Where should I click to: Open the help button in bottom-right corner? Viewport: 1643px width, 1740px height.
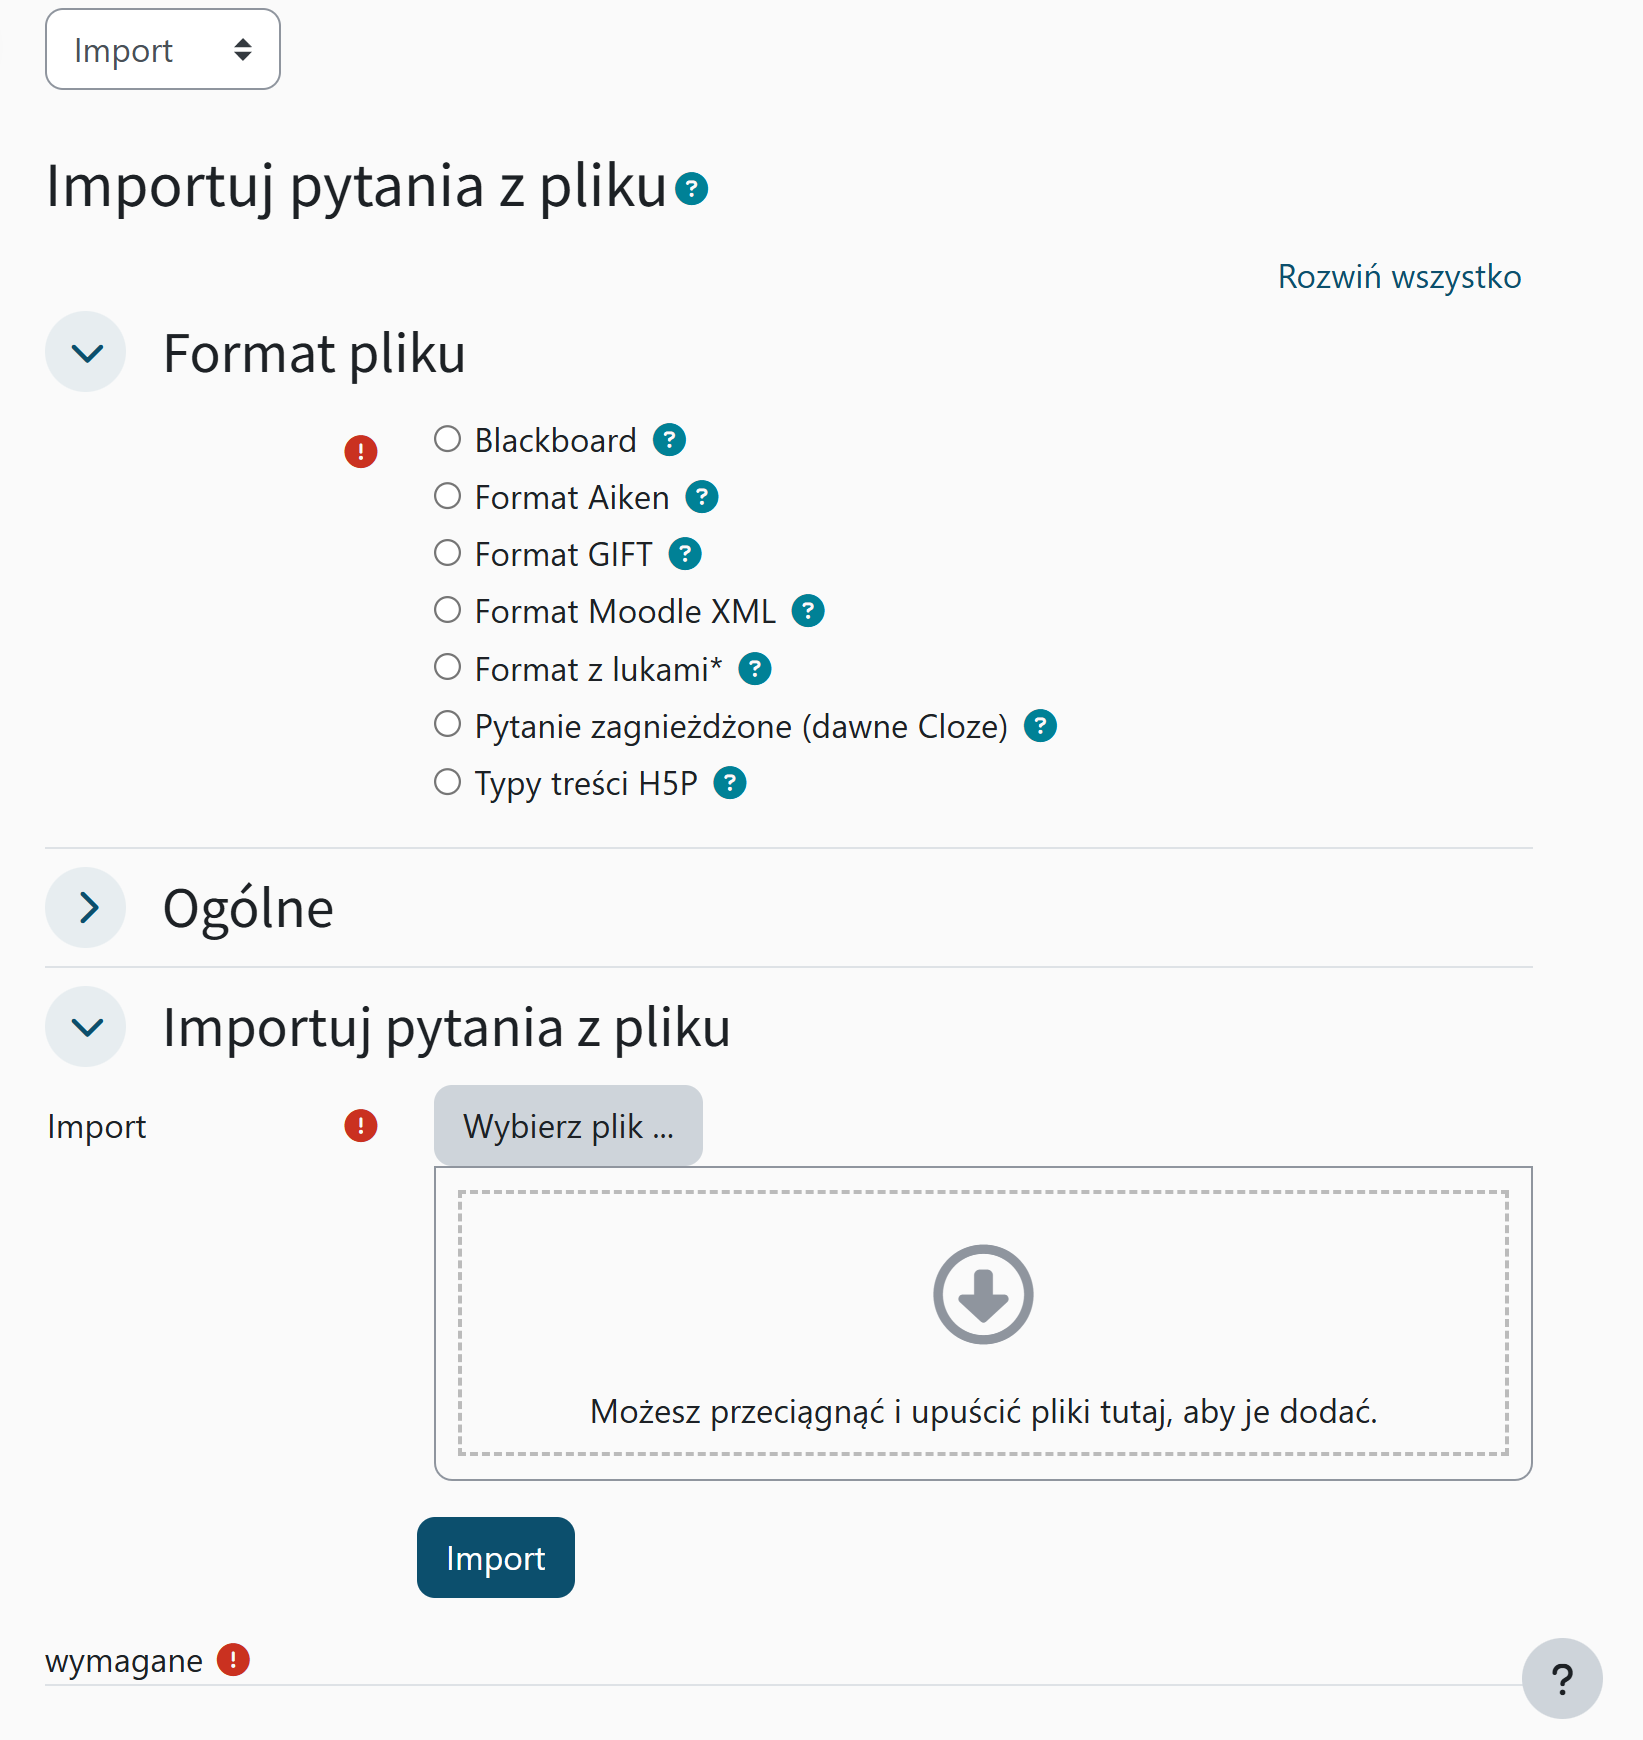click(1562, 1678)
